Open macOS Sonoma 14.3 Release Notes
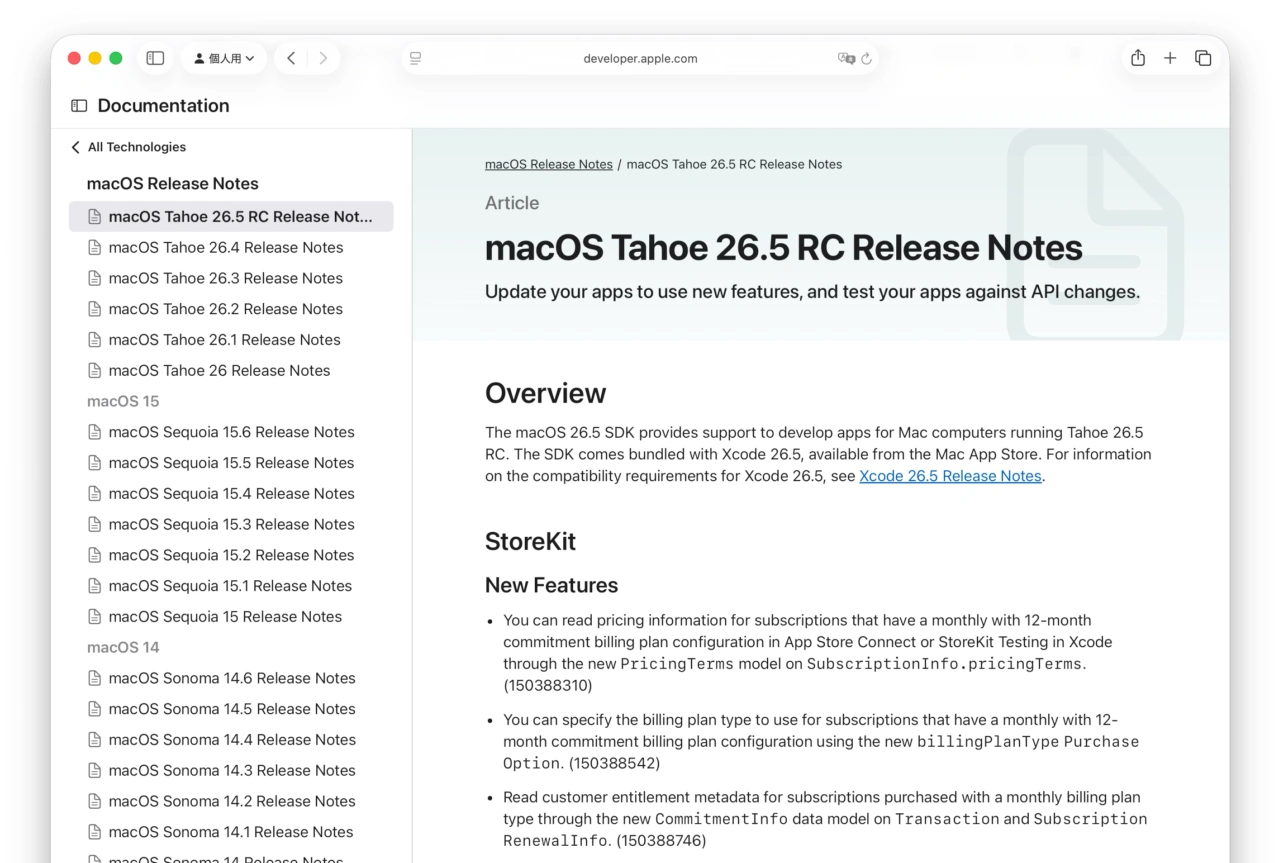This screenshot has height=863, width=1280. (232, 770)
